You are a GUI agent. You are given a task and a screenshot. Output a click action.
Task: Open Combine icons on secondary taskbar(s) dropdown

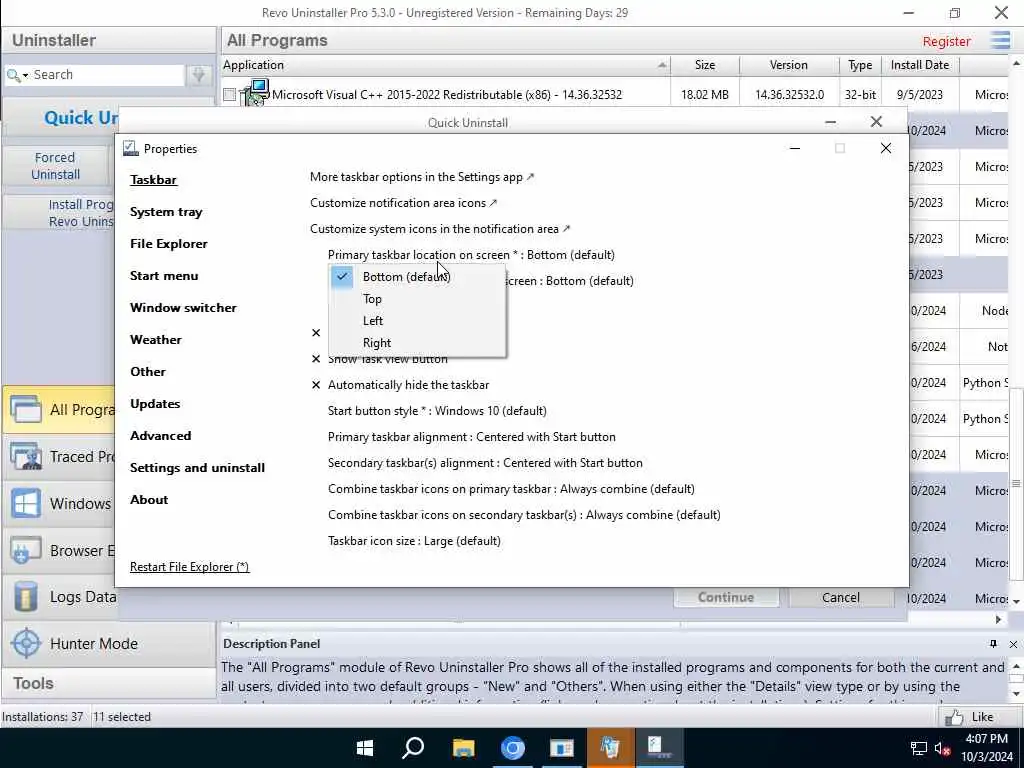(524, 515)
